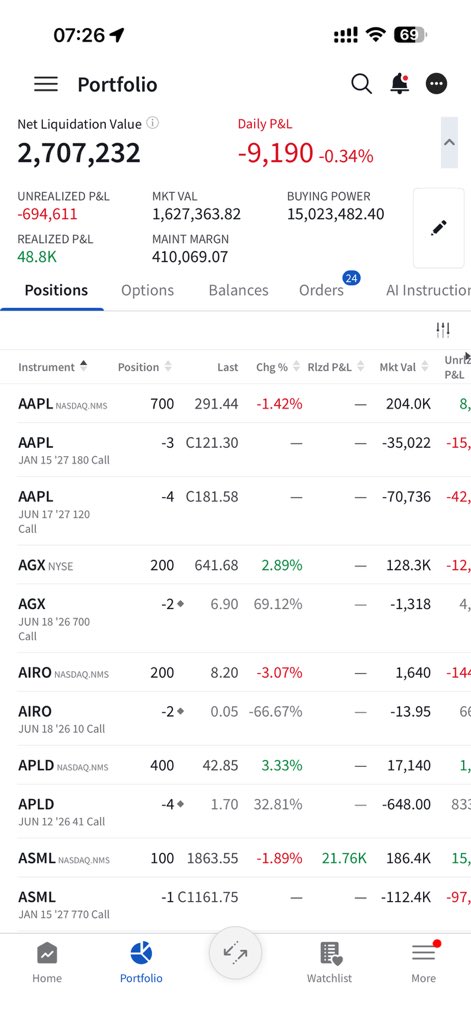Viewport: 471px width, 1024px height.
Task: Sort by Position column header
Action: tap(145, 367)
